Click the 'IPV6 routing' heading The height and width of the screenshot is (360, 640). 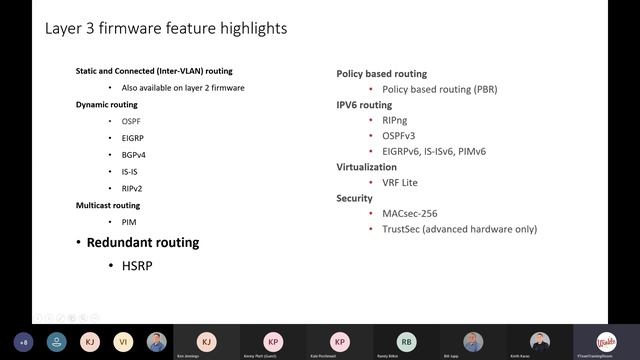[364, 105]
